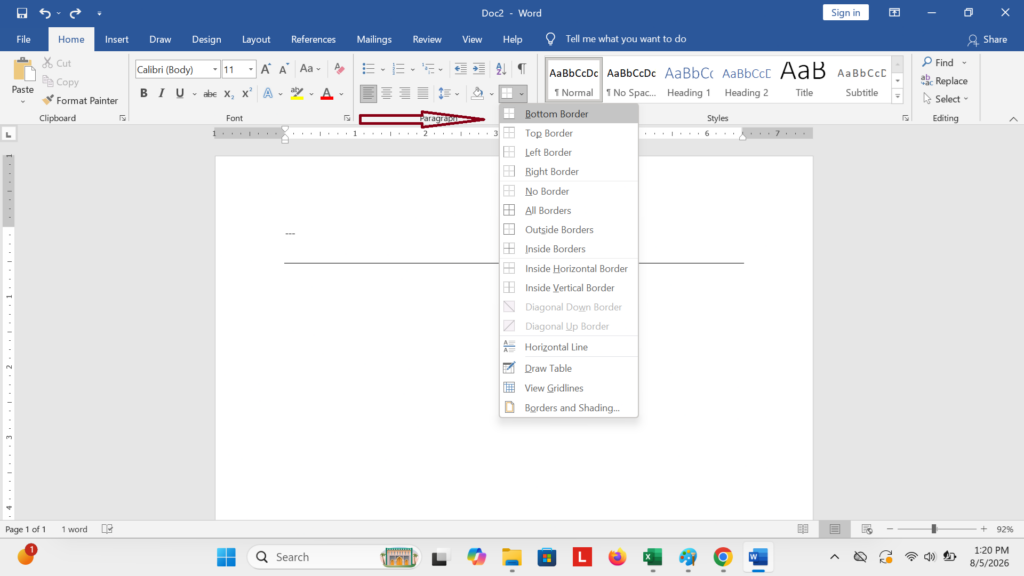
Task: Open the Numbering list dropdown arrow
Action: (413, 69)
